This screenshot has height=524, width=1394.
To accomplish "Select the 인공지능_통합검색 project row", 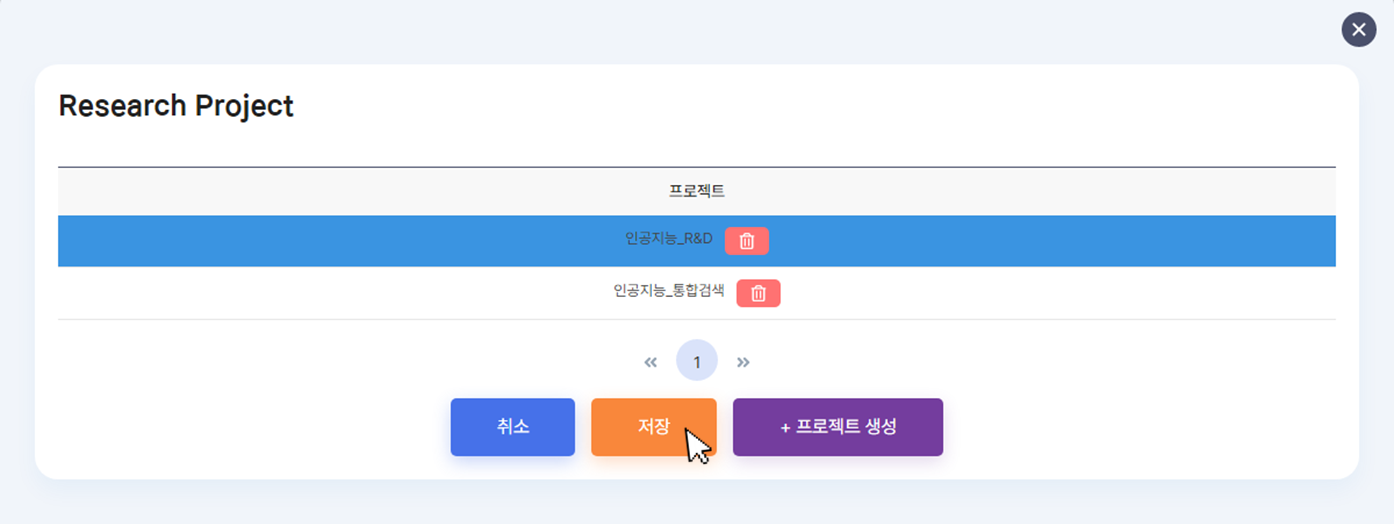I will pos(697,293).
